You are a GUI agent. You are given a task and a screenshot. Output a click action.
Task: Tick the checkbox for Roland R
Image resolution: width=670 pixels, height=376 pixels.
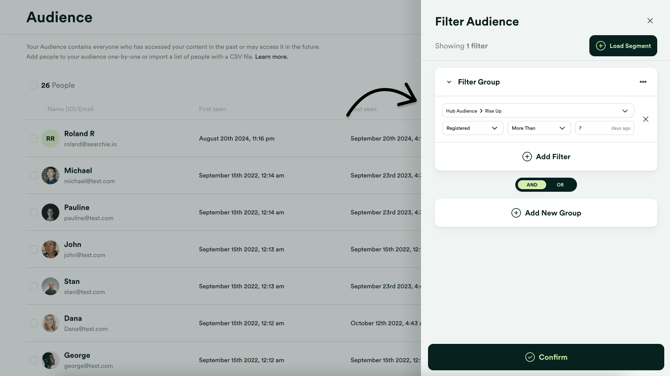point(33,138)
